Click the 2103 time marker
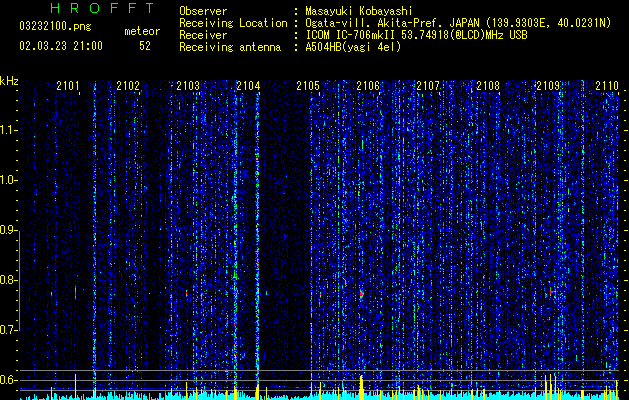629x400 pixels. [188, 85]
